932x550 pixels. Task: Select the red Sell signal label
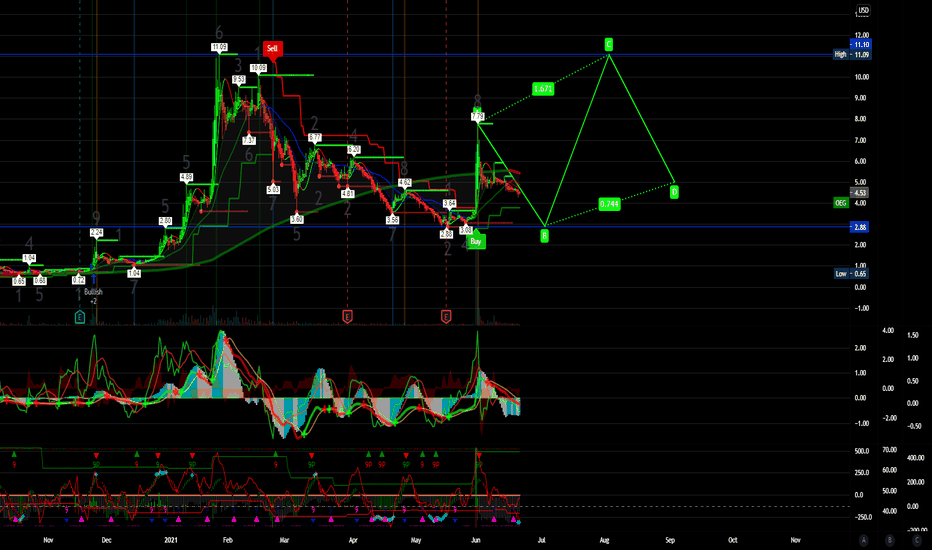point(272,49)
